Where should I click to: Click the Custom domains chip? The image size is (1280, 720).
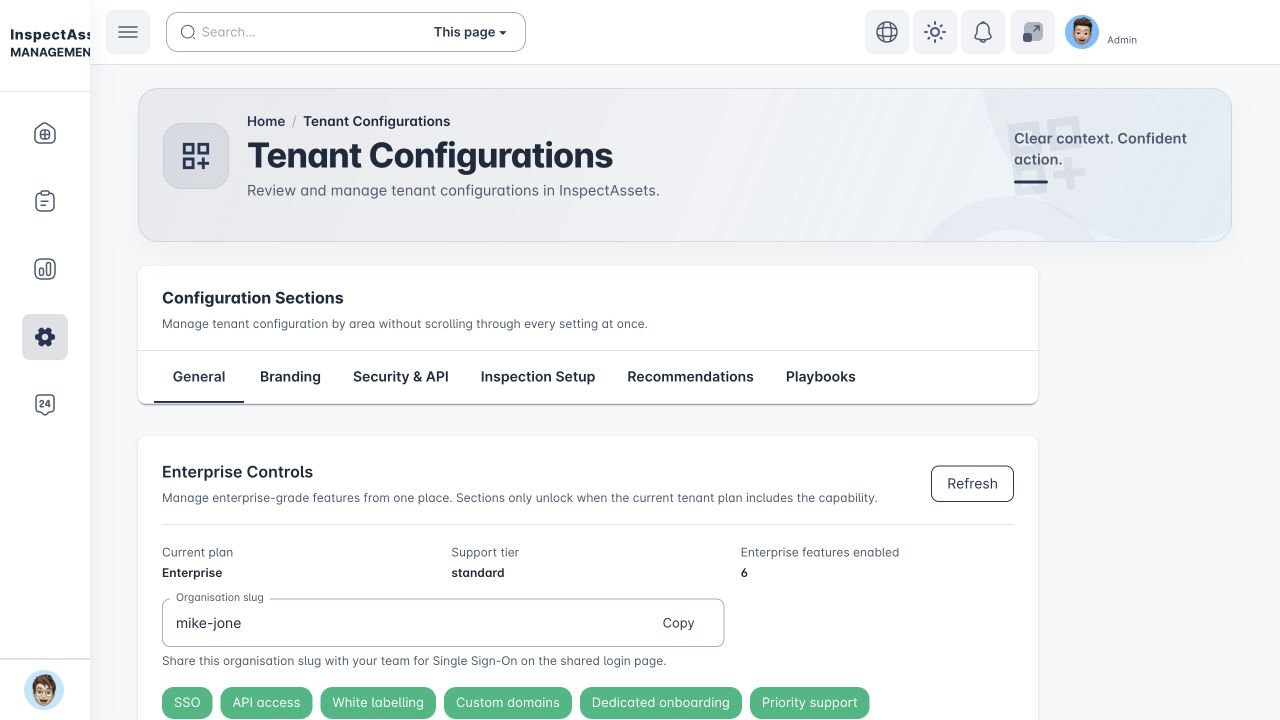508,703
